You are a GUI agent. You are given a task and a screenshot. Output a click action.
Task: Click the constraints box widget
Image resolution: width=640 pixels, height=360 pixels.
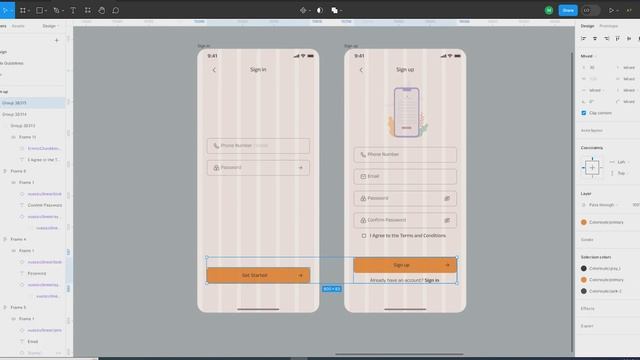[x=592, y=167]
